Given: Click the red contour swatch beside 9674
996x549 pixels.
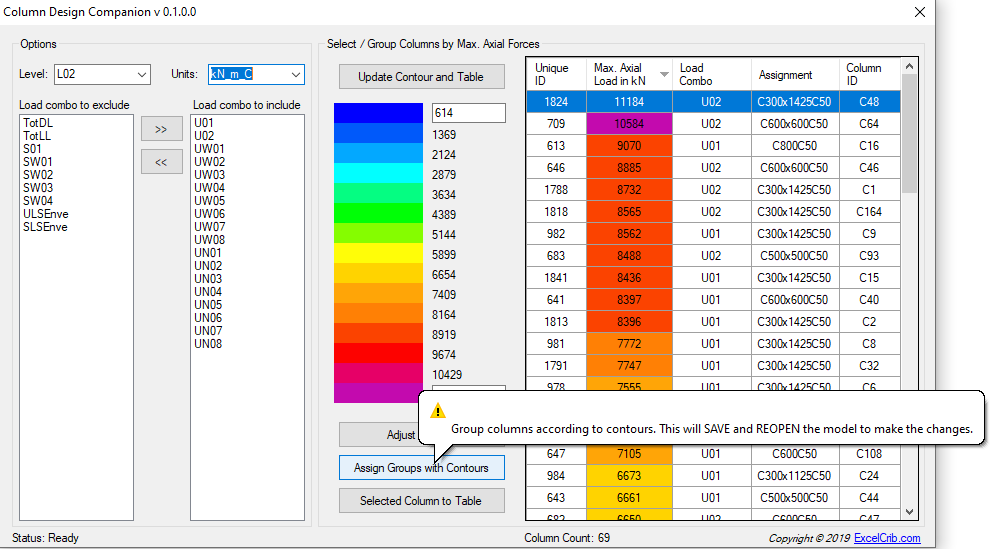Looking at the screenshot, I should point(378,353).
